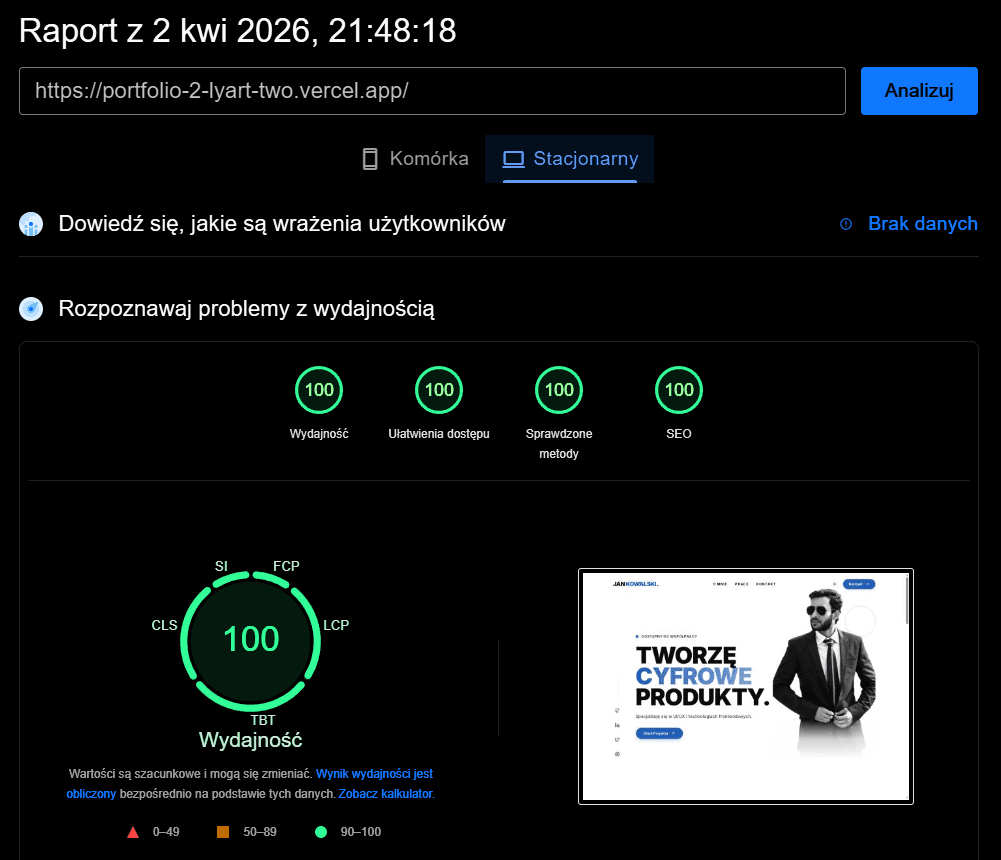Click the FCP metric label
The image size is (1001, 860).
tap(286, 566)
